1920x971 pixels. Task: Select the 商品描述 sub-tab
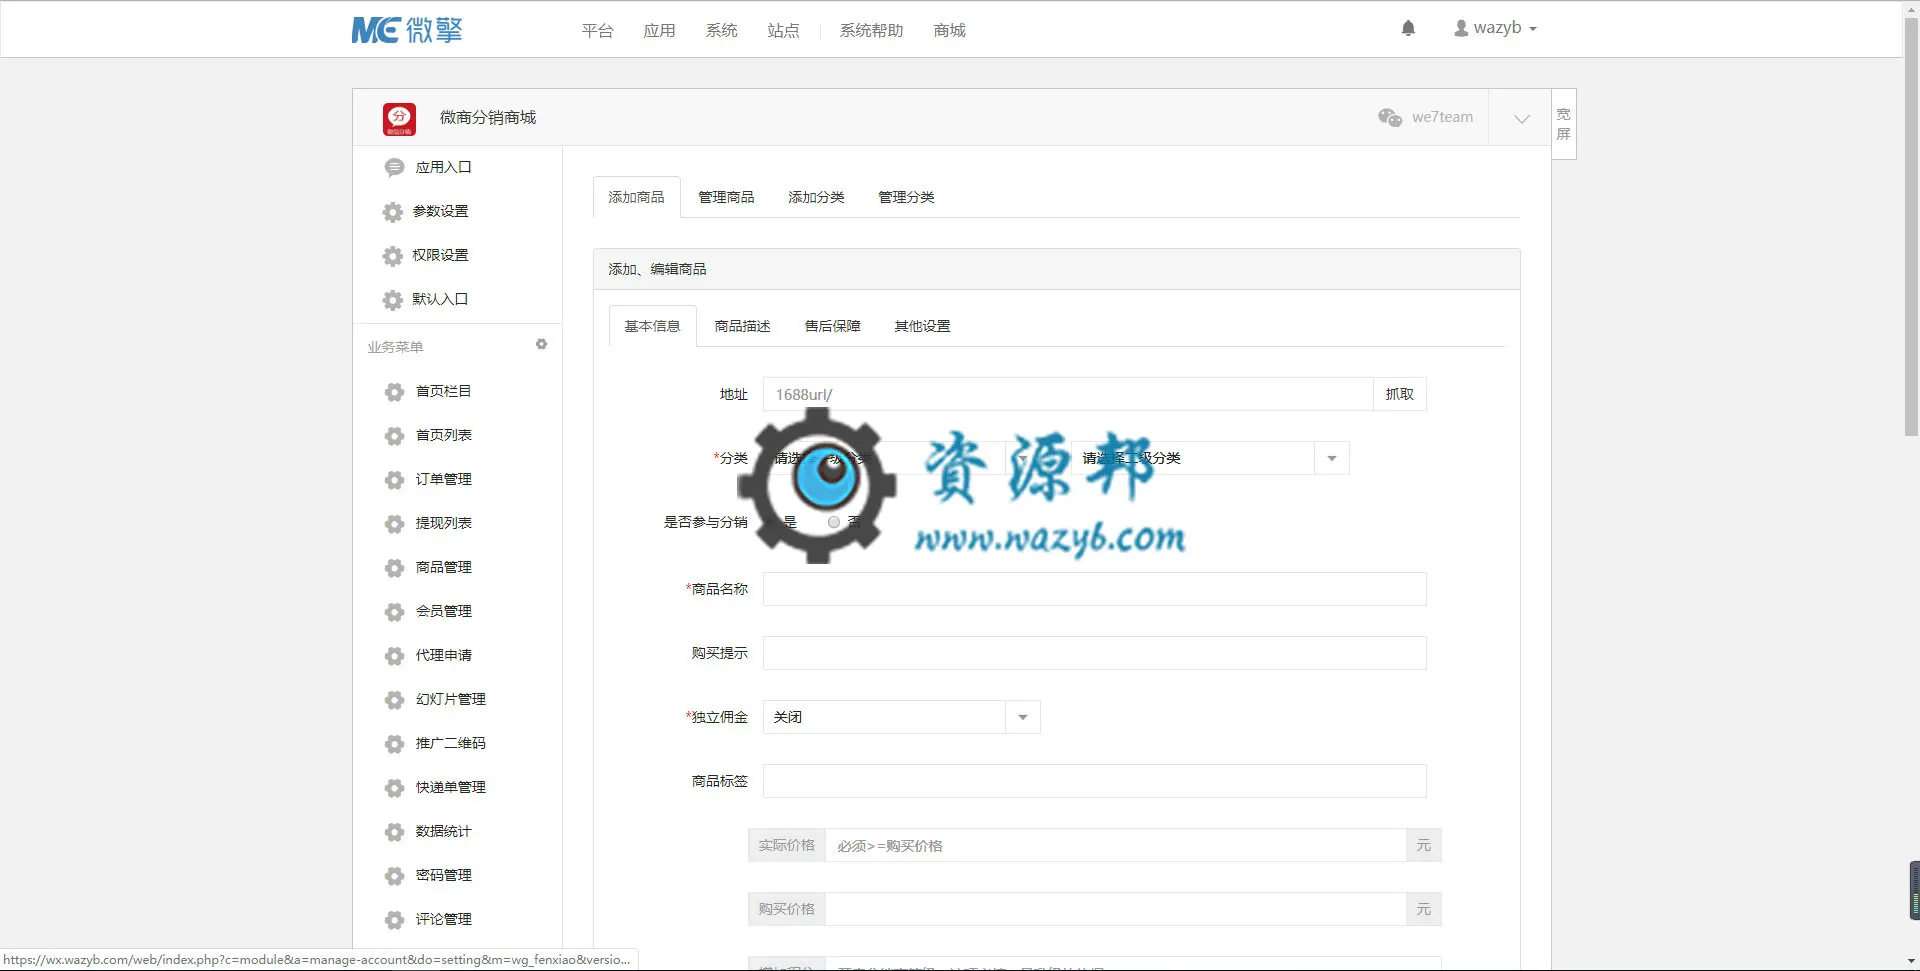[742, 326]
